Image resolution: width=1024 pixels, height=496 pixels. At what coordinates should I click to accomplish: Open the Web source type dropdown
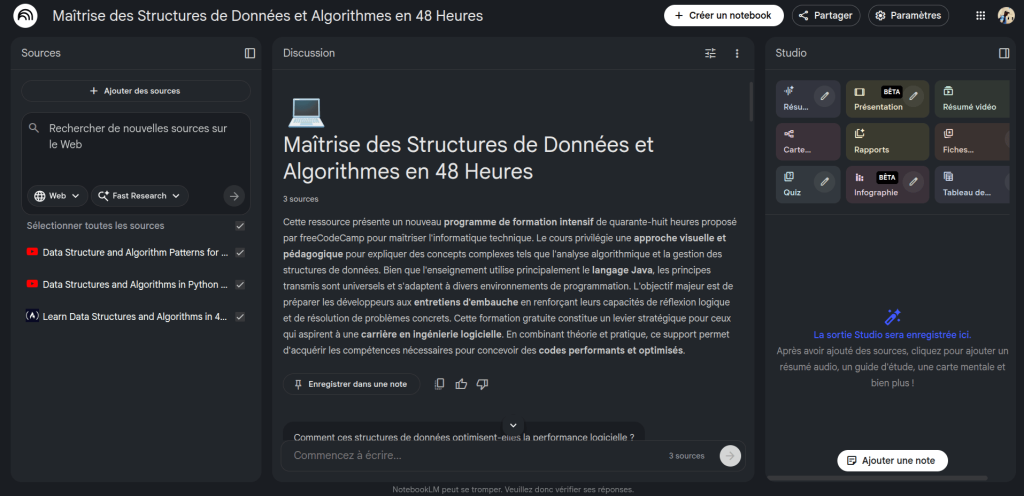(57, 196)
